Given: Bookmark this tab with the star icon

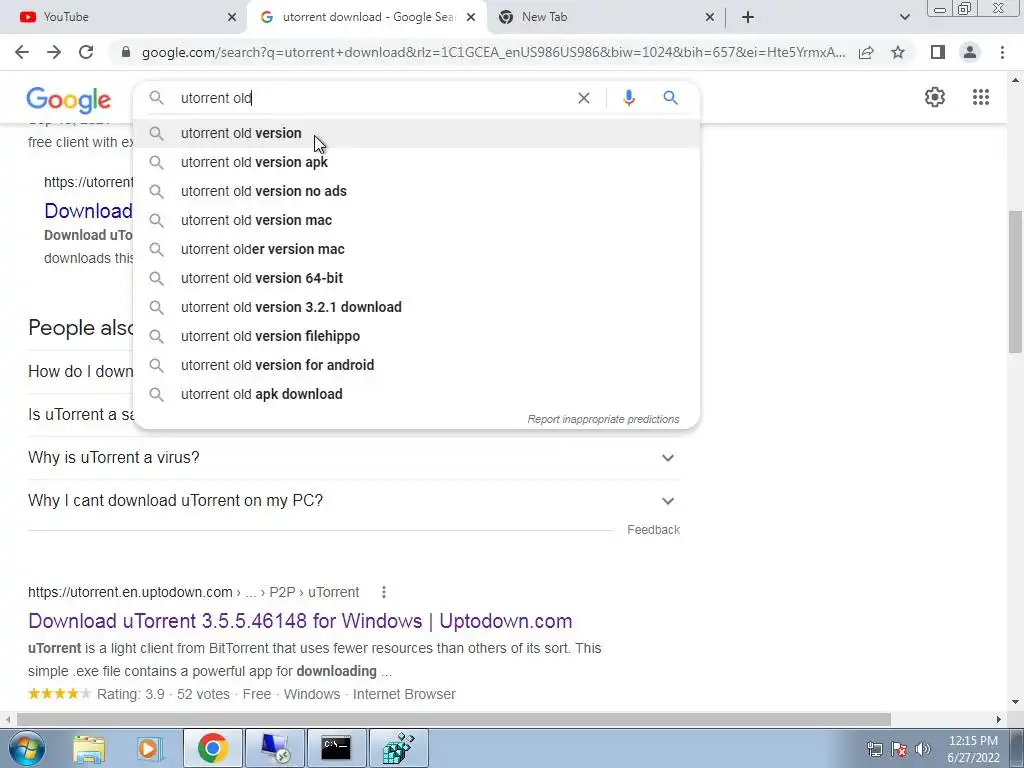Looking at the screenshot, I should pos(898,52).
